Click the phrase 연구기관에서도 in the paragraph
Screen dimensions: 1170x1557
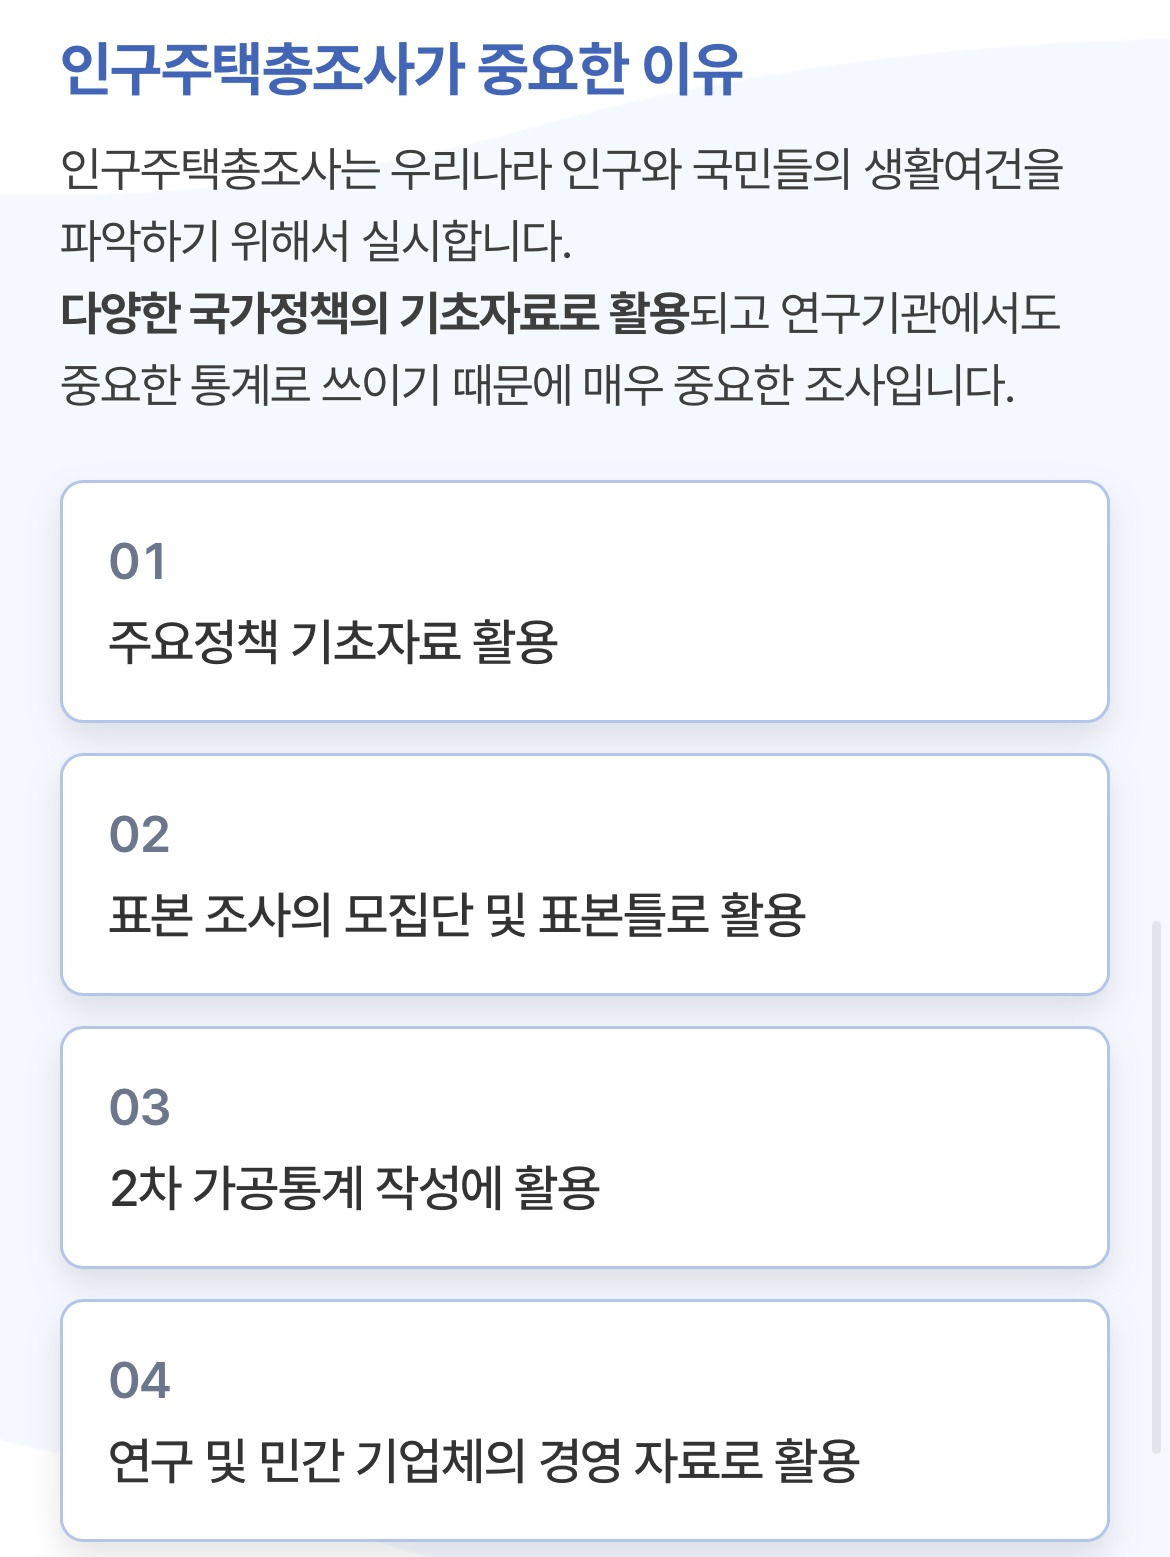tap(918, 313)
